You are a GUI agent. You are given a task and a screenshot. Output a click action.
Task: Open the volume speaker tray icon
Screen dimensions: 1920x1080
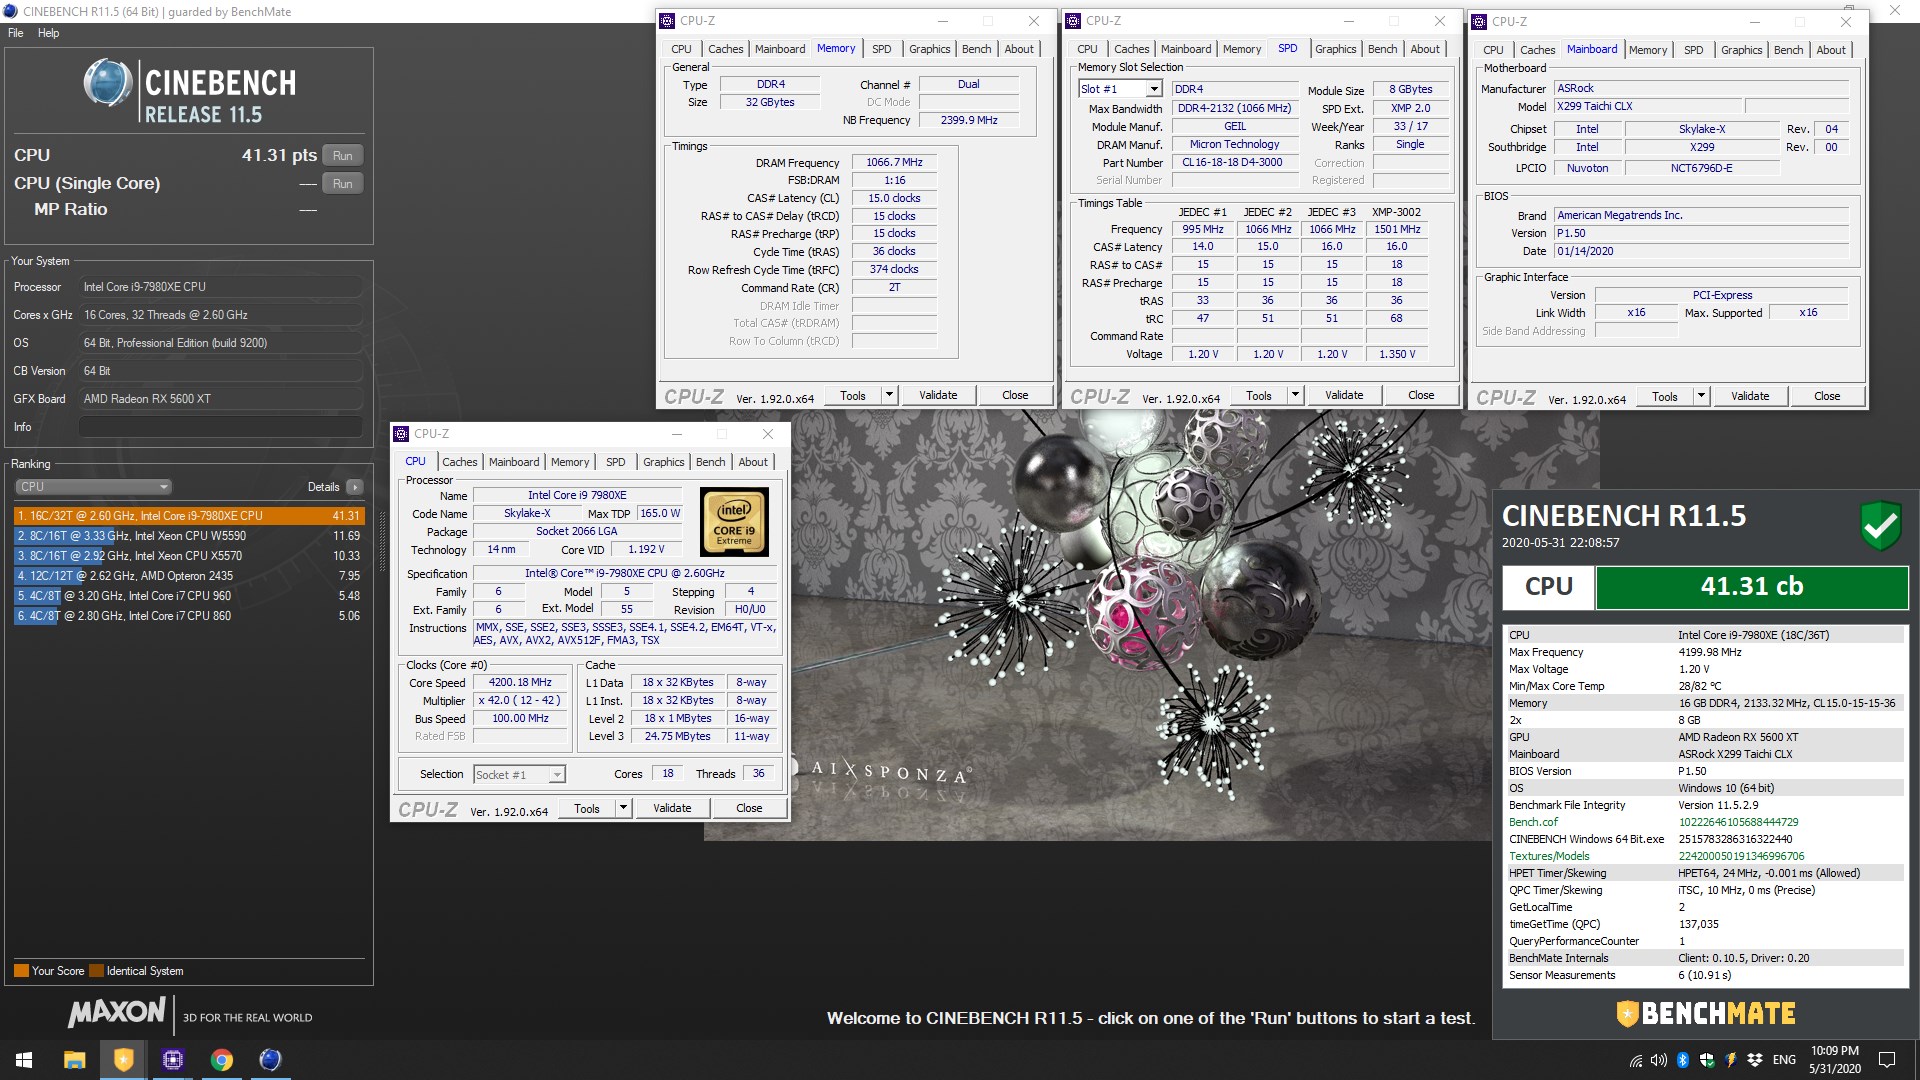click(x=1659, y=1060)
